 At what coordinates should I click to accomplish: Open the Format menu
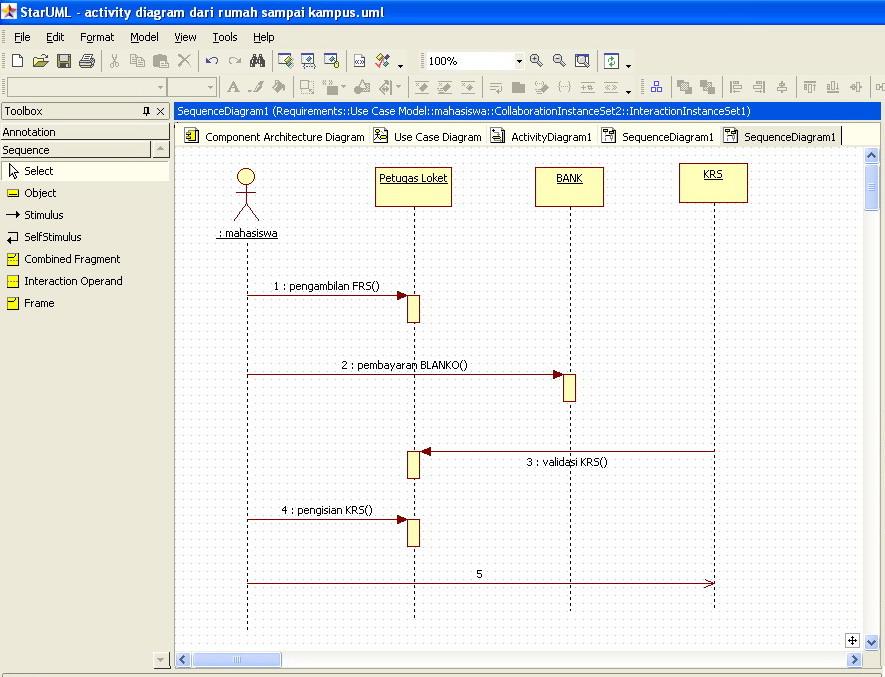pyautogui.click(x=97, y=37)
